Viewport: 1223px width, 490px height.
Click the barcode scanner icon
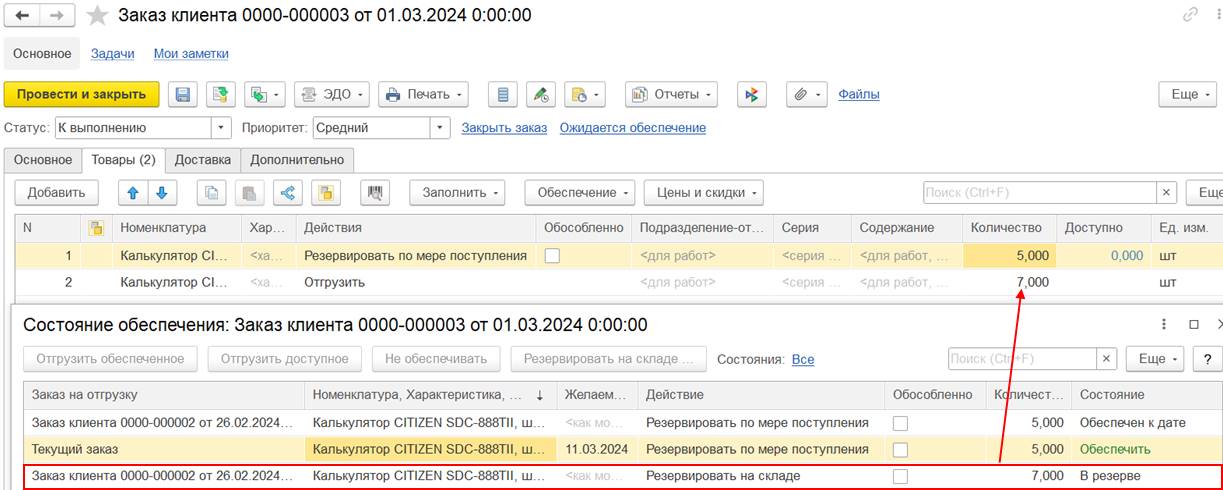376,193
